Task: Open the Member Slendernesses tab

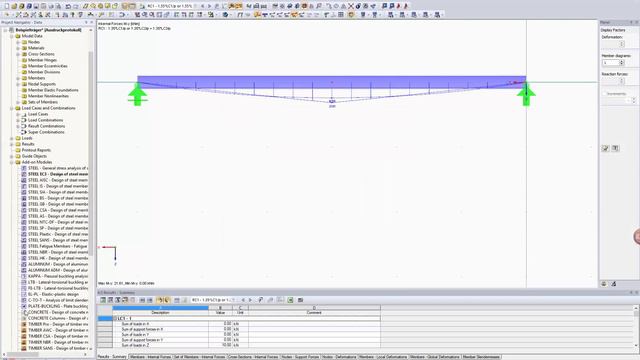Action: [481, 357]
